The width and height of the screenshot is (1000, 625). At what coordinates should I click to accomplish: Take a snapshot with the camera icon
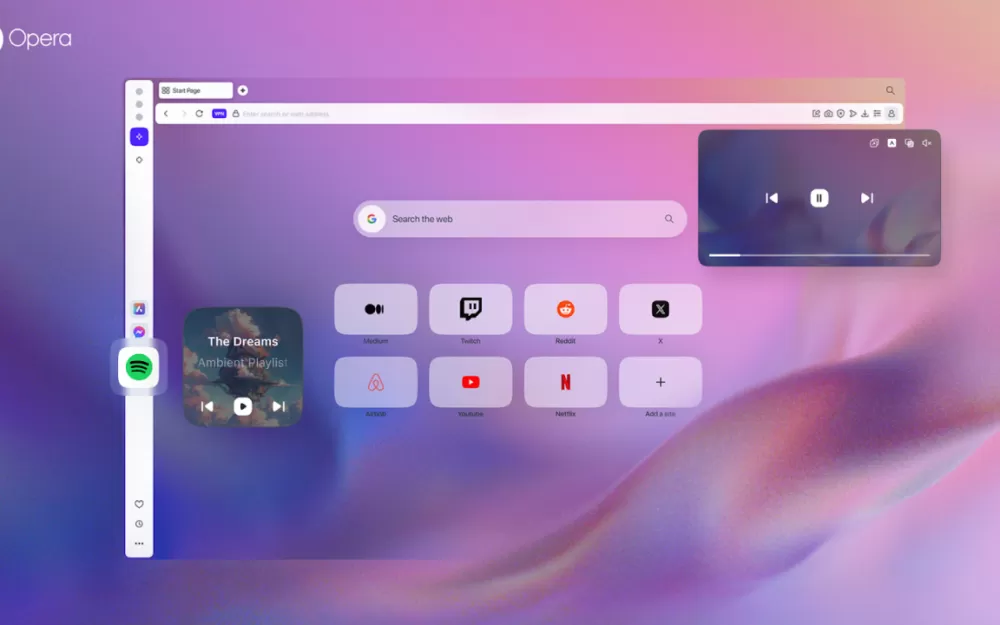(828, 114)
